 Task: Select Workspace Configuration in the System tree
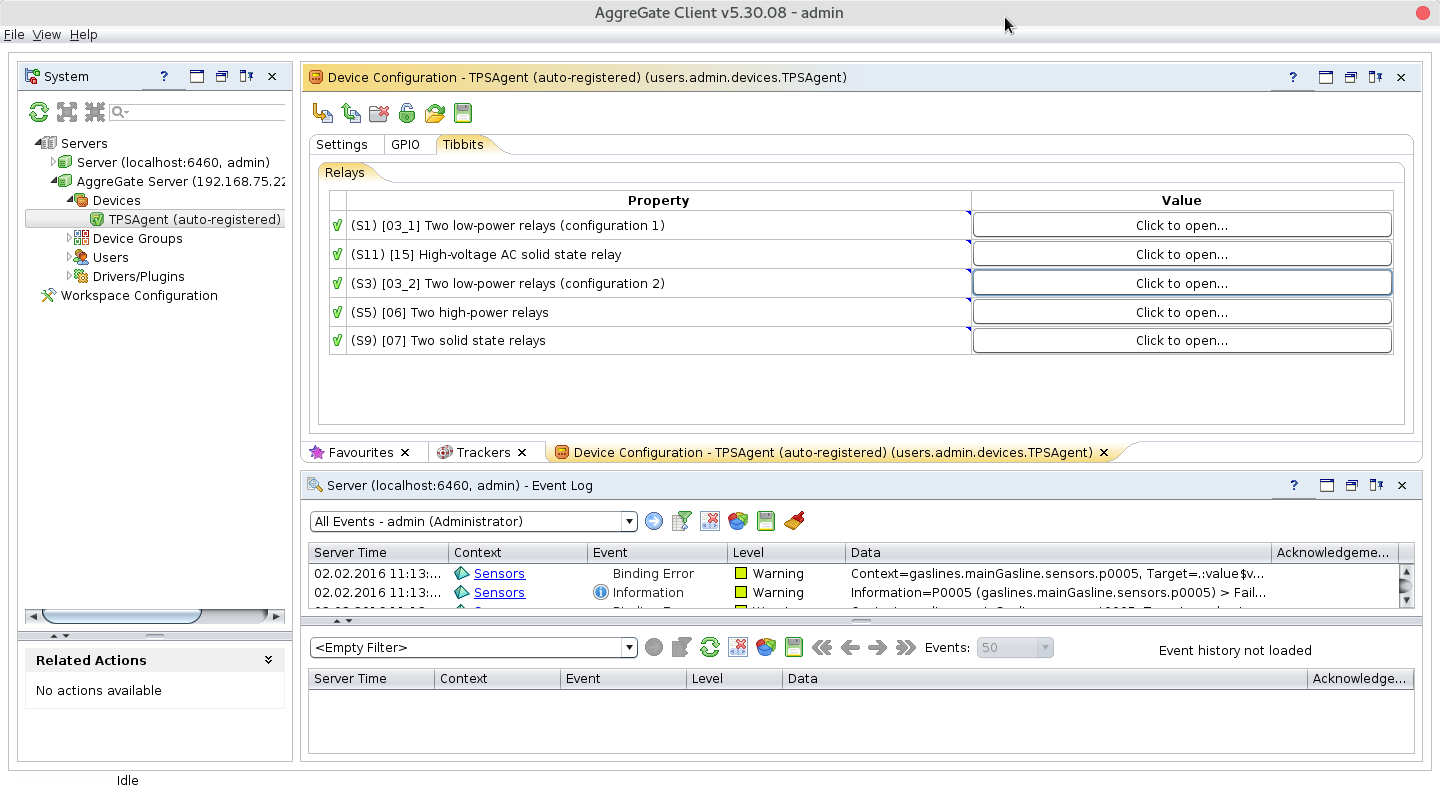pyautogui.click(x=139, y=295)
